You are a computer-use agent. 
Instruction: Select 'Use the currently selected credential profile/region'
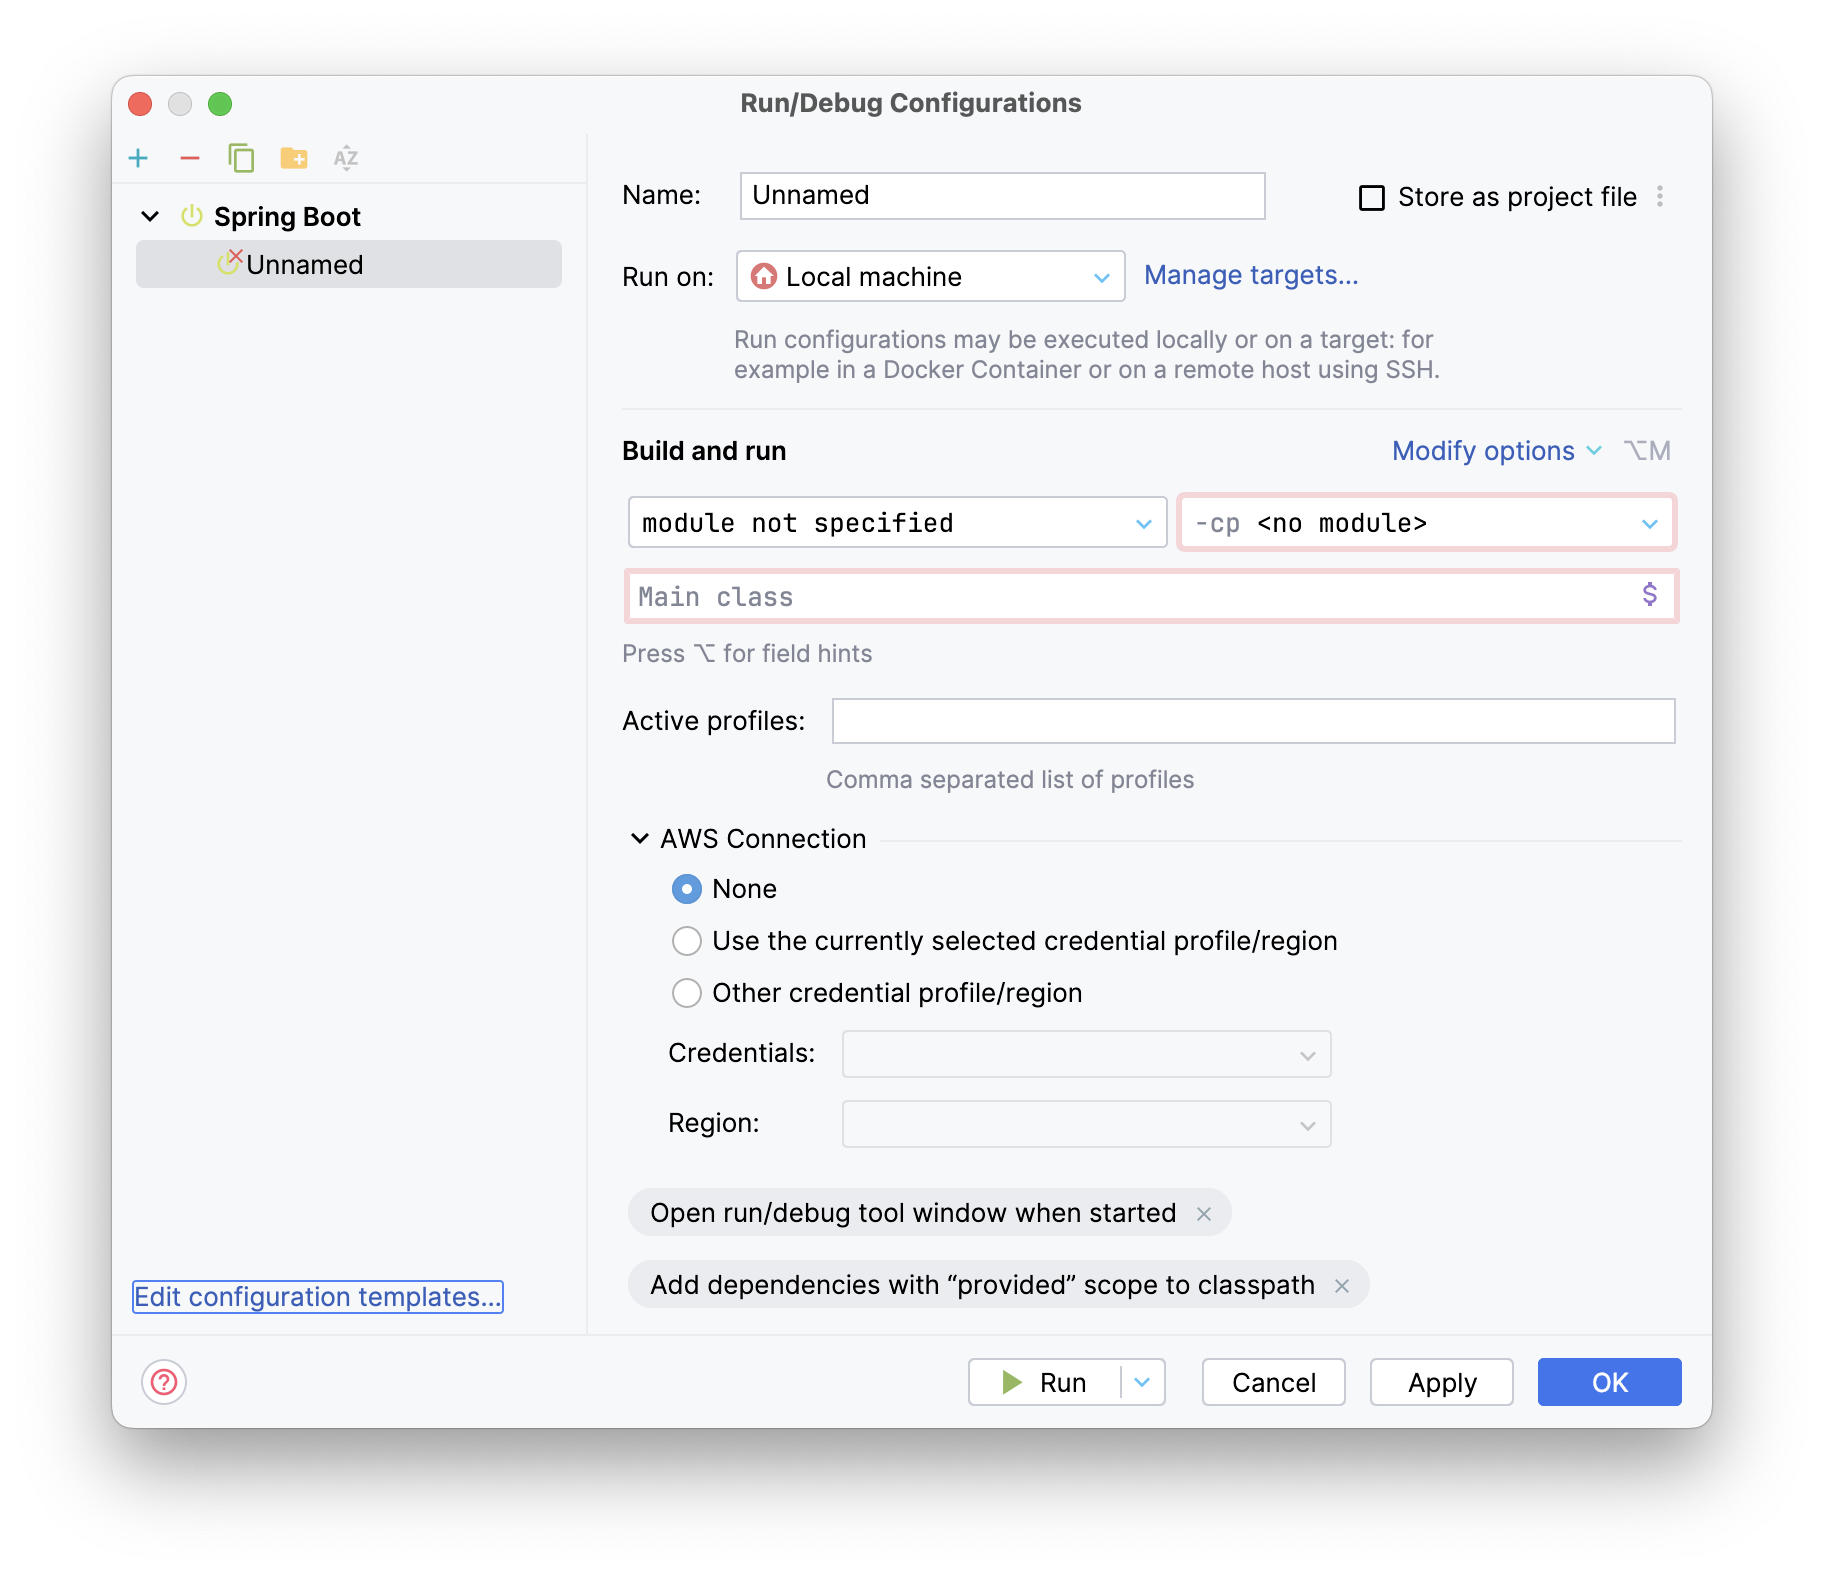tap(687, 941)
